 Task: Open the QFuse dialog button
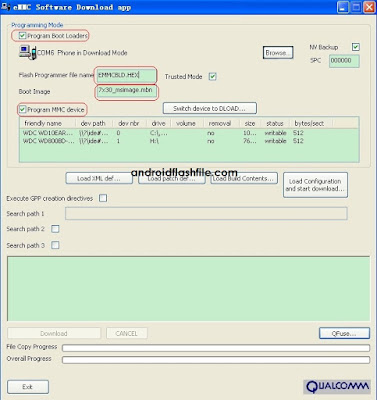(344, 333)
